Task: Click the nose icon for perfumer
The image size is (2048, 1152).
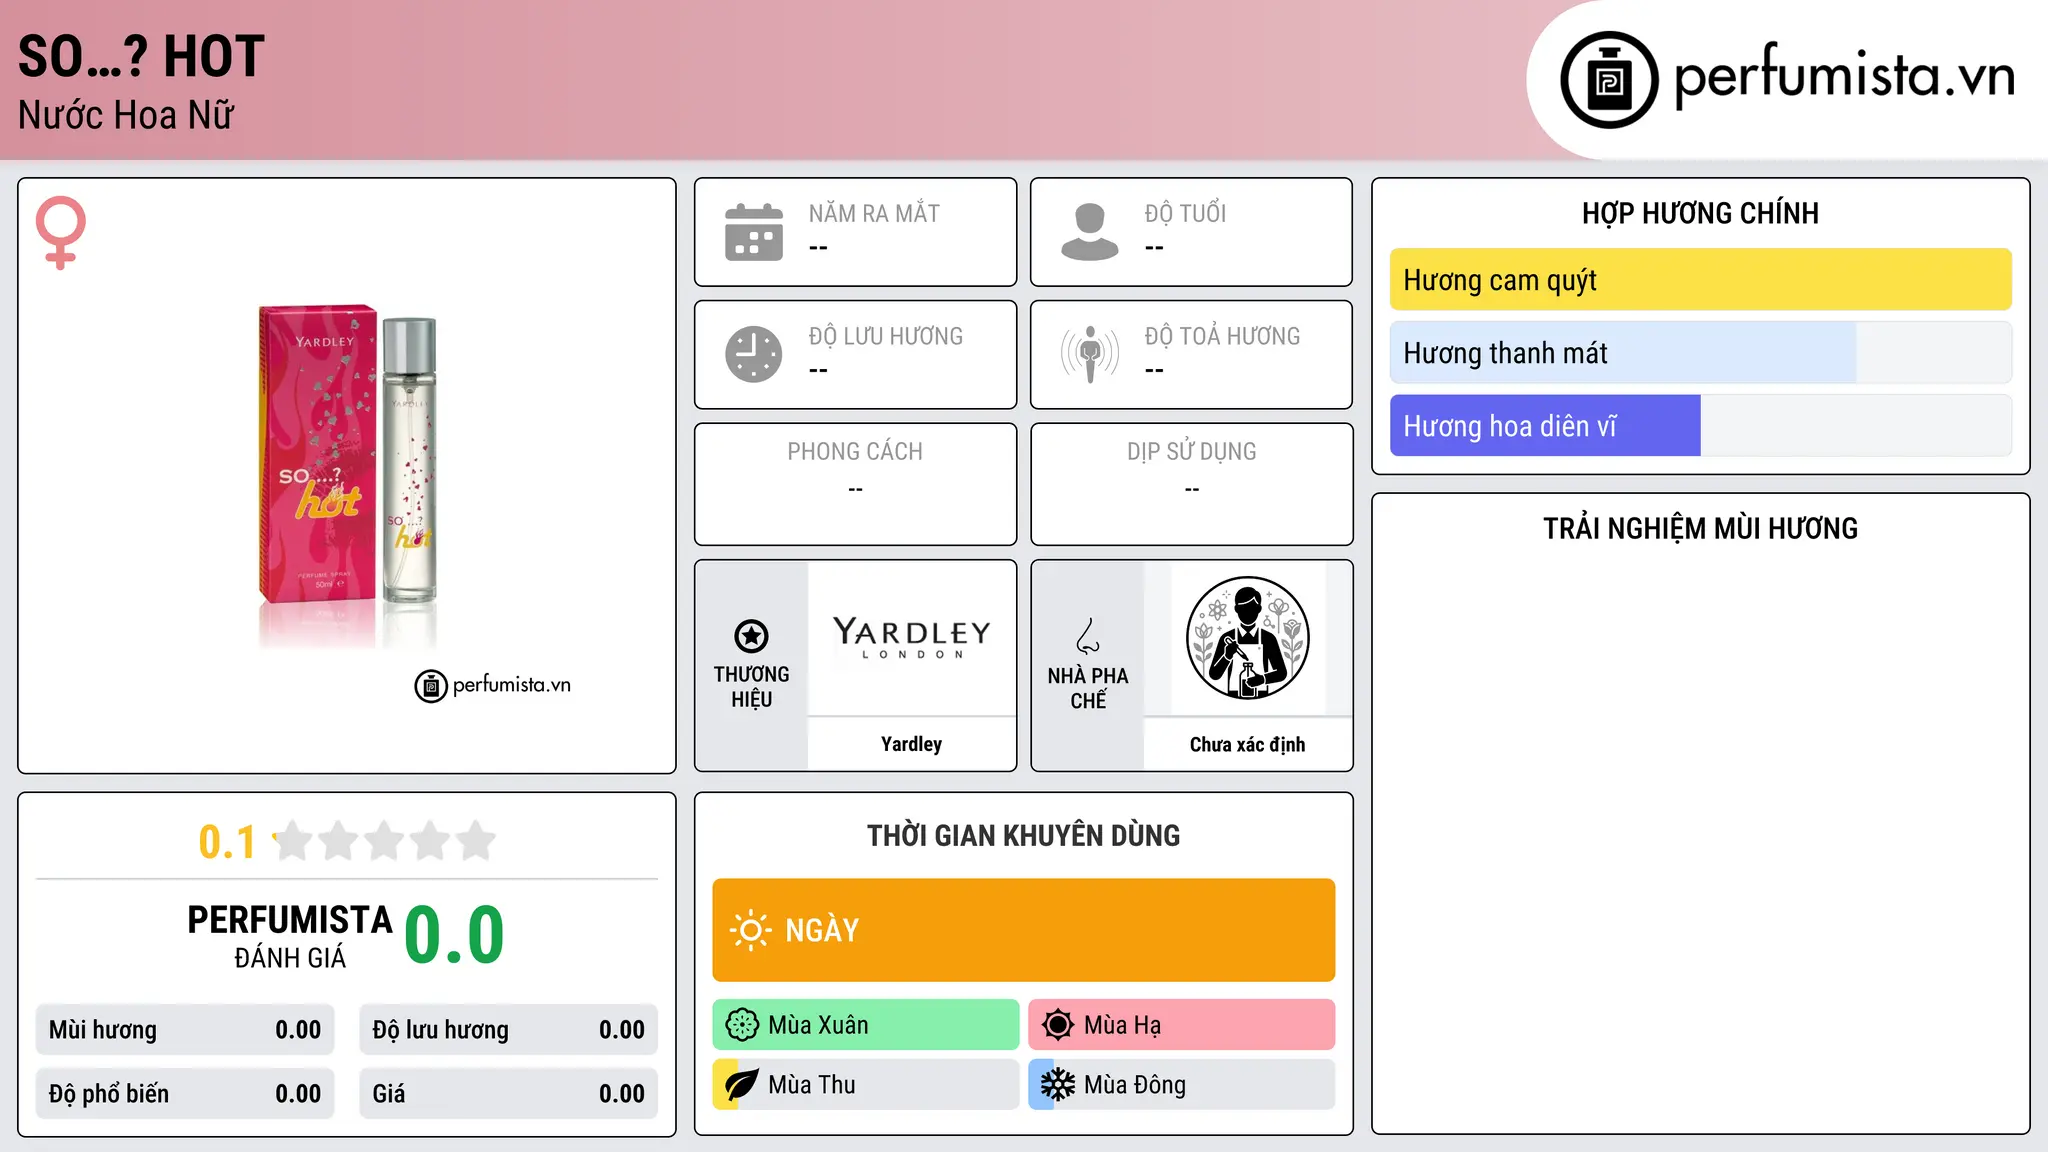Action: click(1088, 636)
